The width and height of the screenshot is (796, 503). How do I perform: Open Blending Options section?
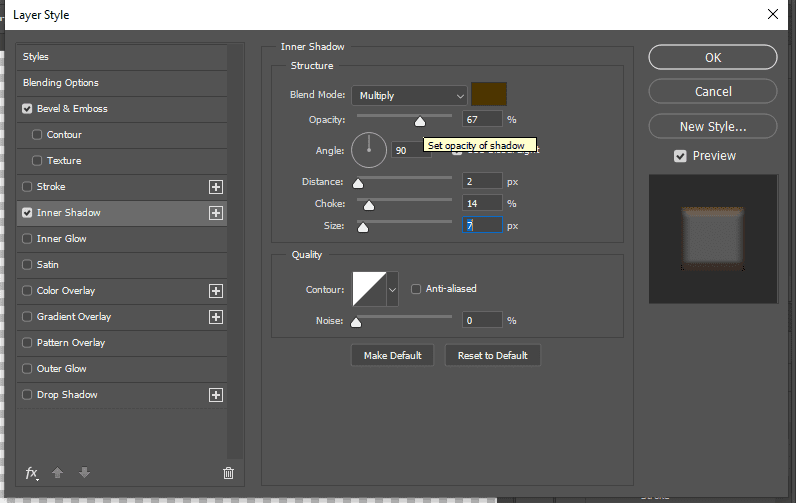click(122, 83)
